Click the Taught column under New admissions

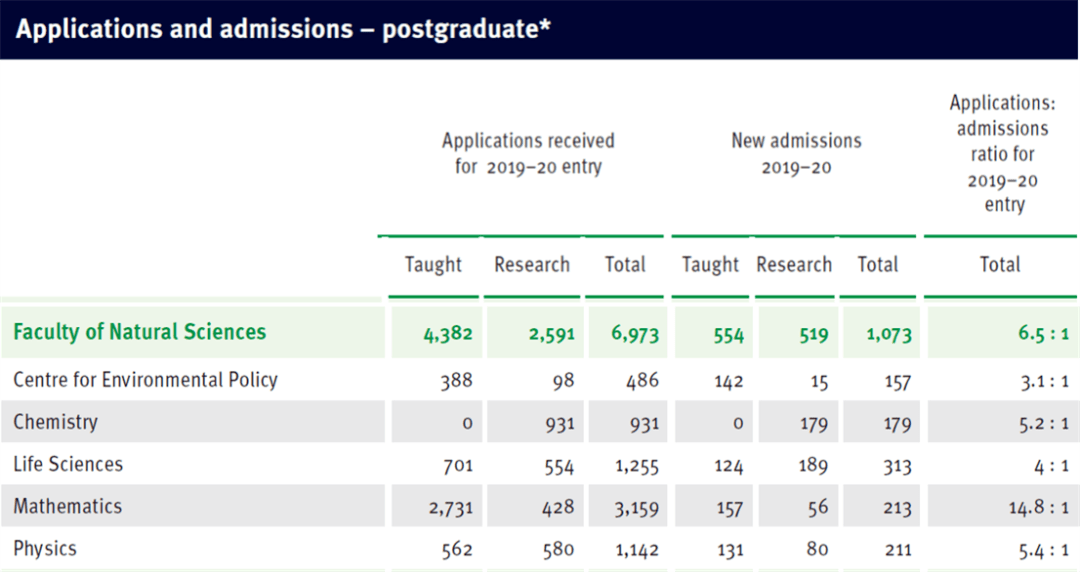click(710, 265)
